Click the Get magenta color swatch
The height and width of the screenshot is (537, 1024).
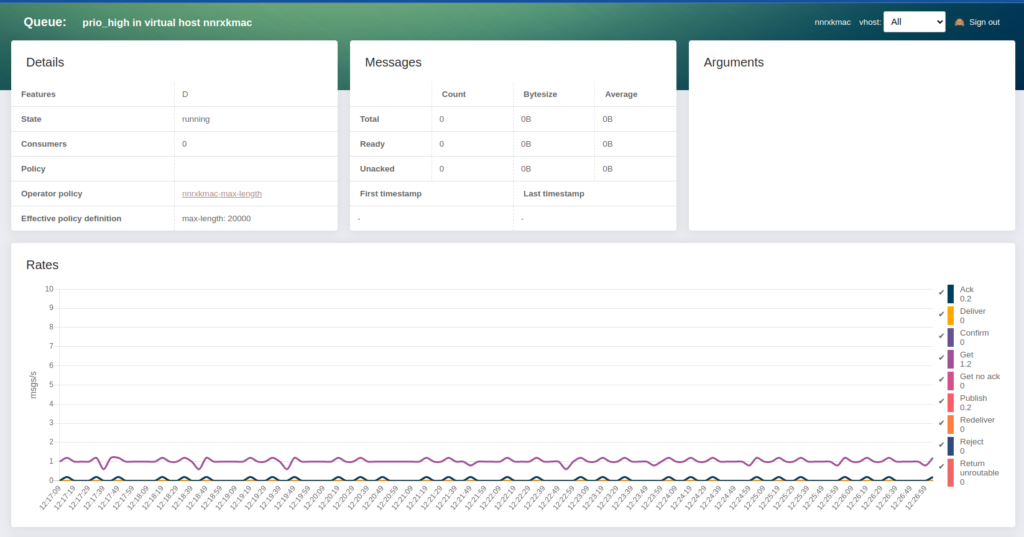click(x=950, y=359)
